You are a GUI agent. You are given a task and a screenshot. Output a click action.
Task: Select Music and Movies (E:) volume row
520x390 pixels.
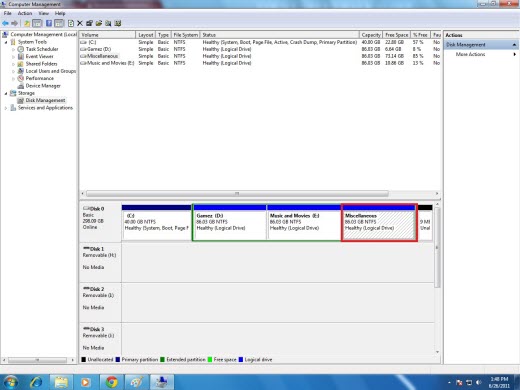coord(260,63)
